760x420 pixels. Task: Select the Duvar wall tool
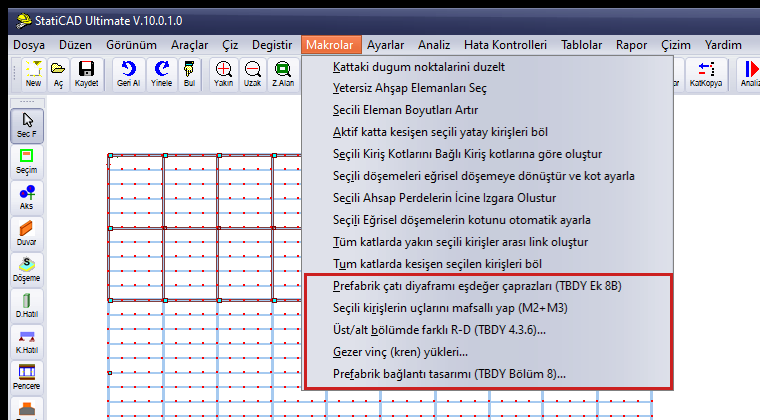click(27, 233)
